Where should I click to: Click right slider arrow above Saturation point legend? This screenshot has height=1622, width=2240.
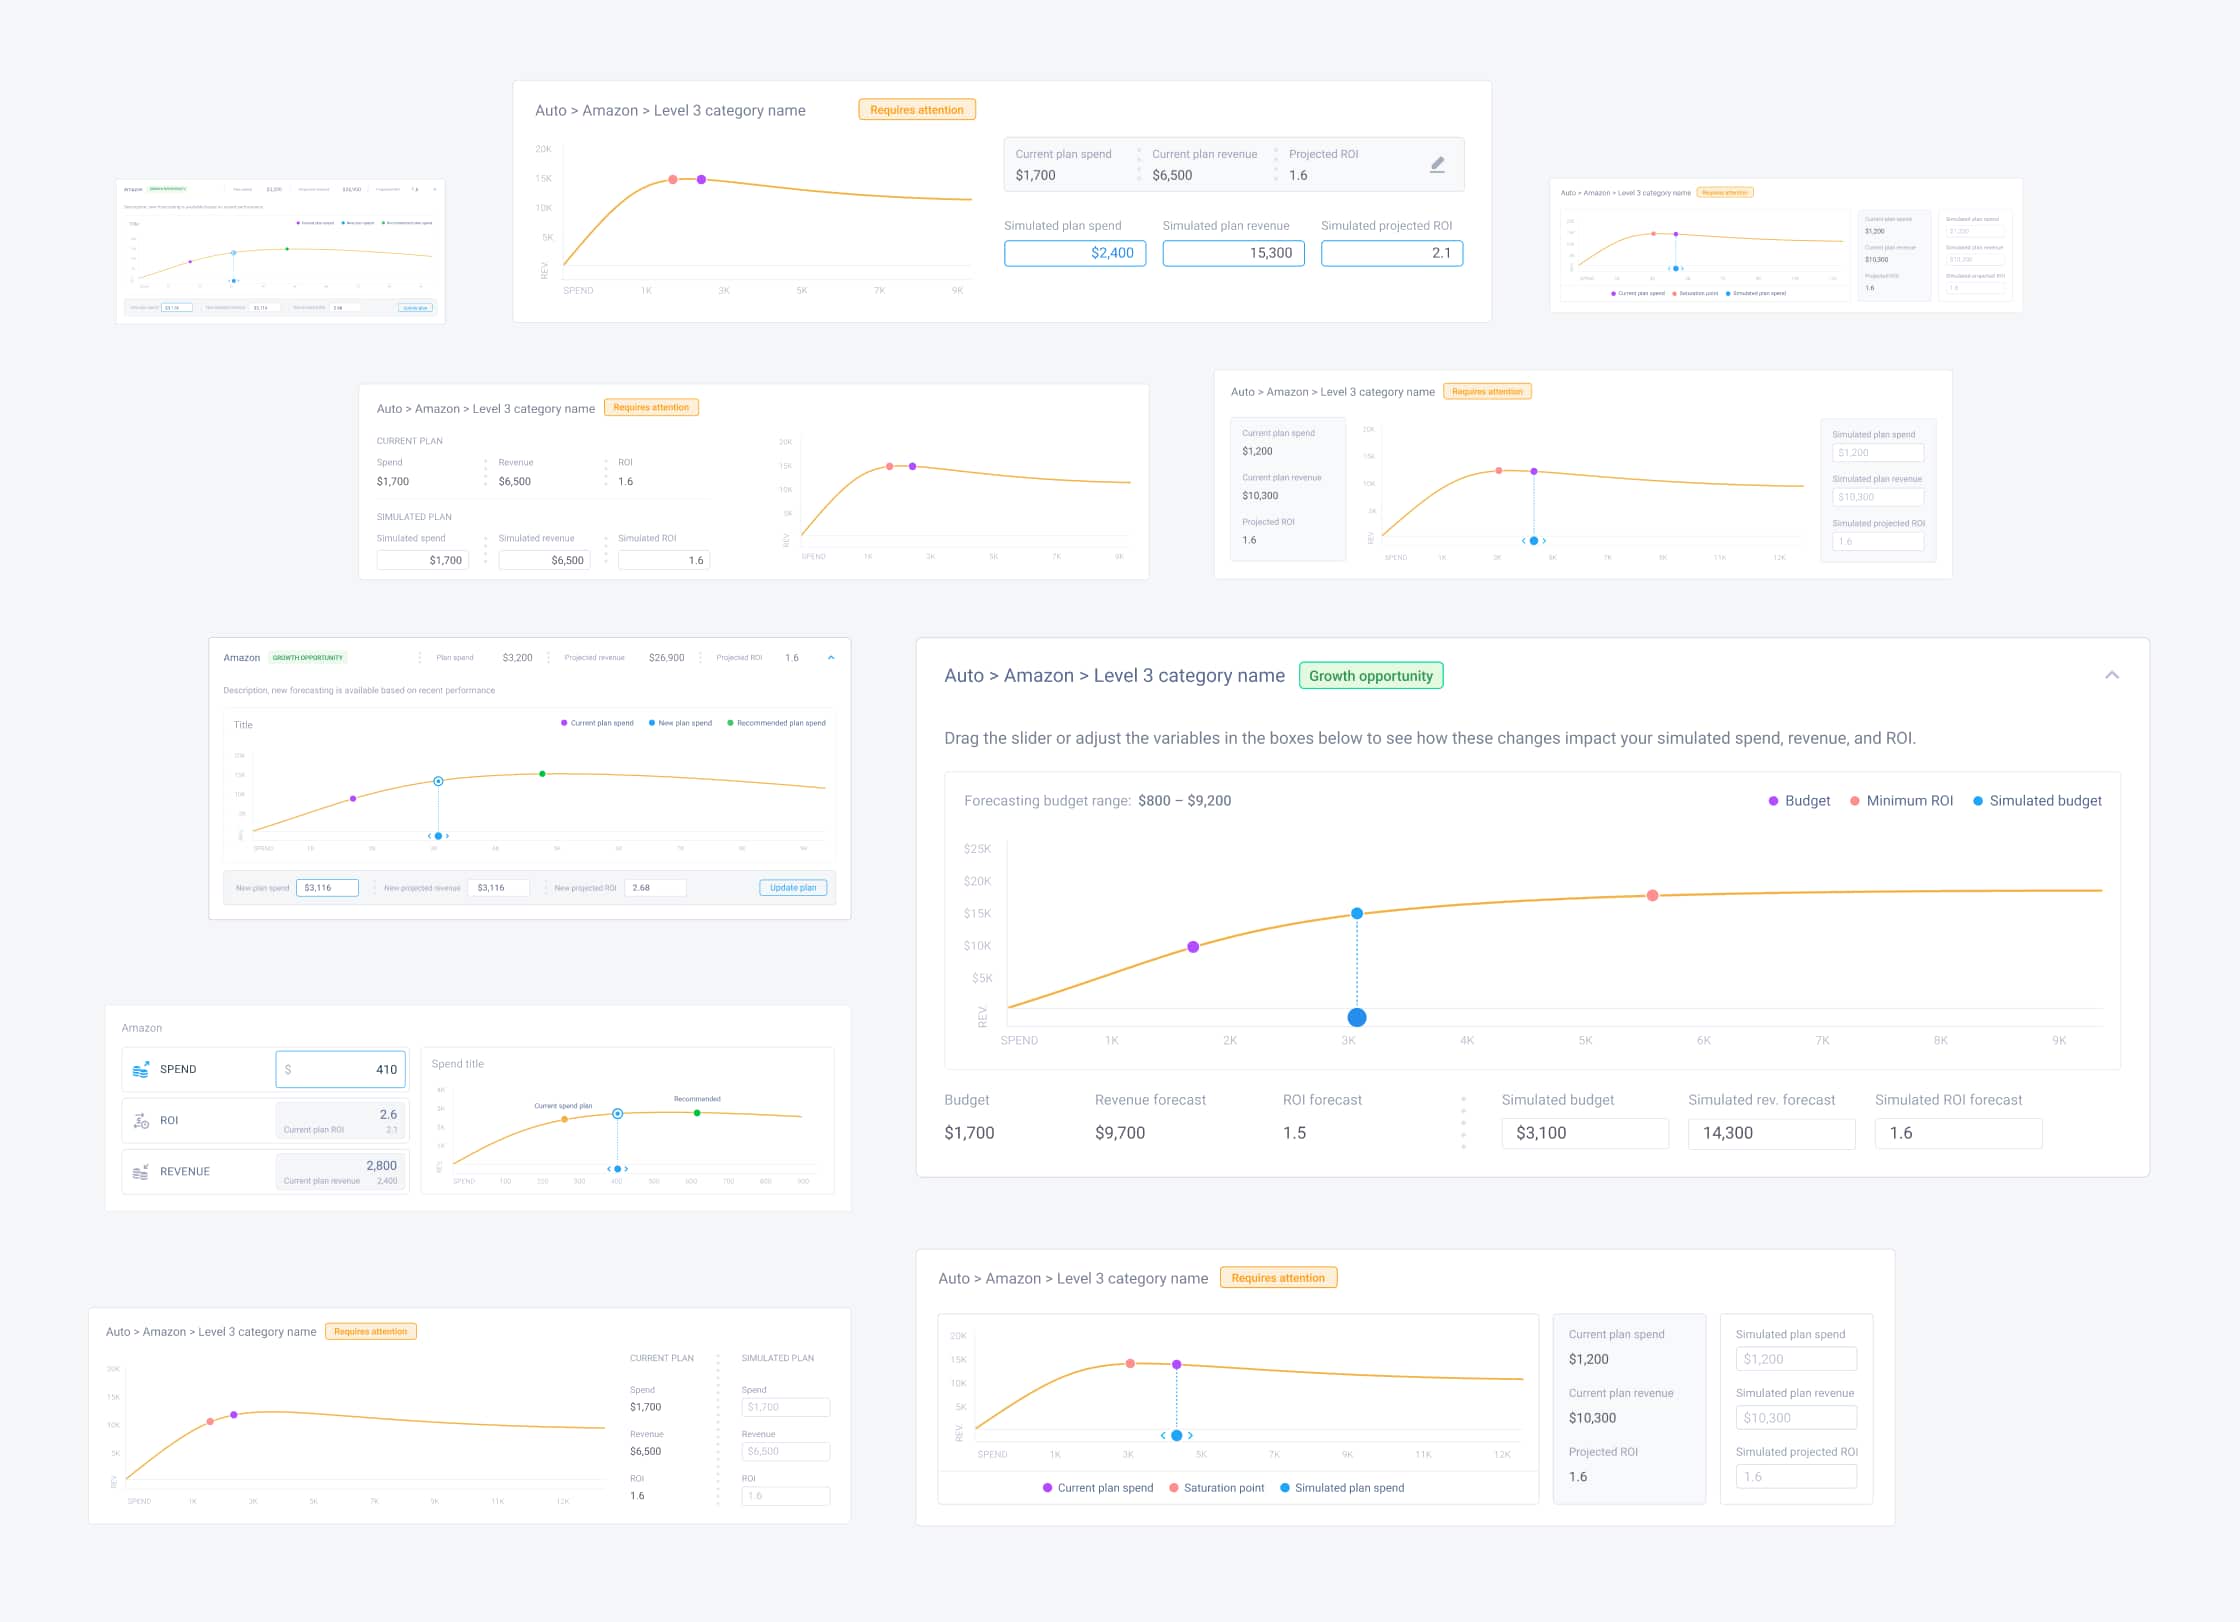point(1190,1436)
